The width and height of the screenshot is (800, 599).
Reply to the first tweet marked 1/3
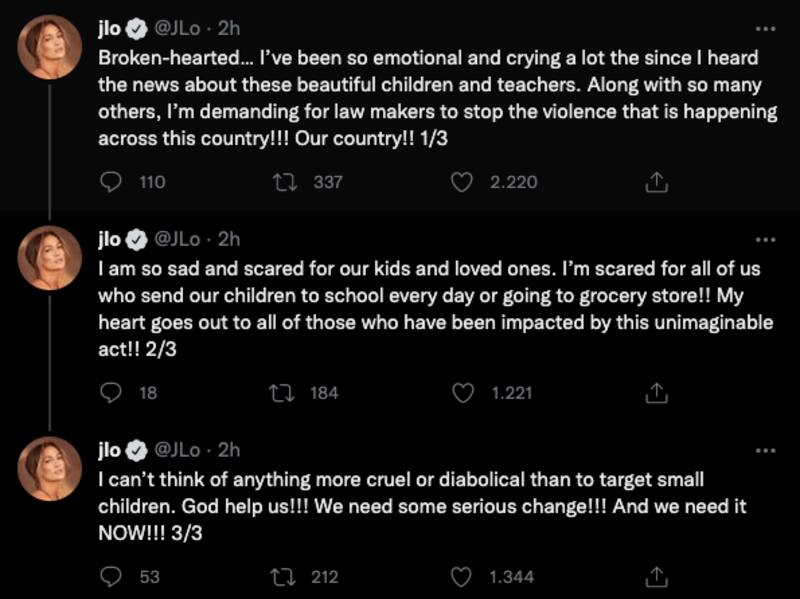click(x=113, y=182)
